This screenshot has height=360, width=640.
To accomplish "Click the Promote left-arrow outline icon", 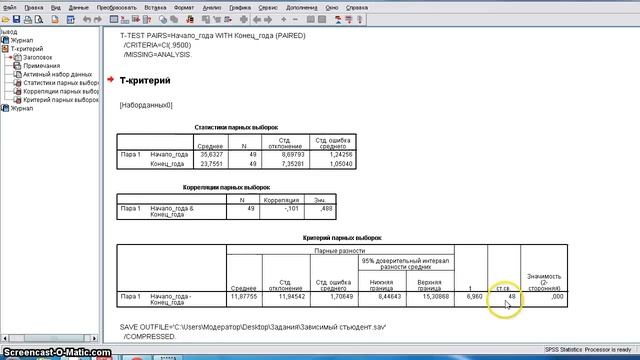I will click(x=257, y=20).
